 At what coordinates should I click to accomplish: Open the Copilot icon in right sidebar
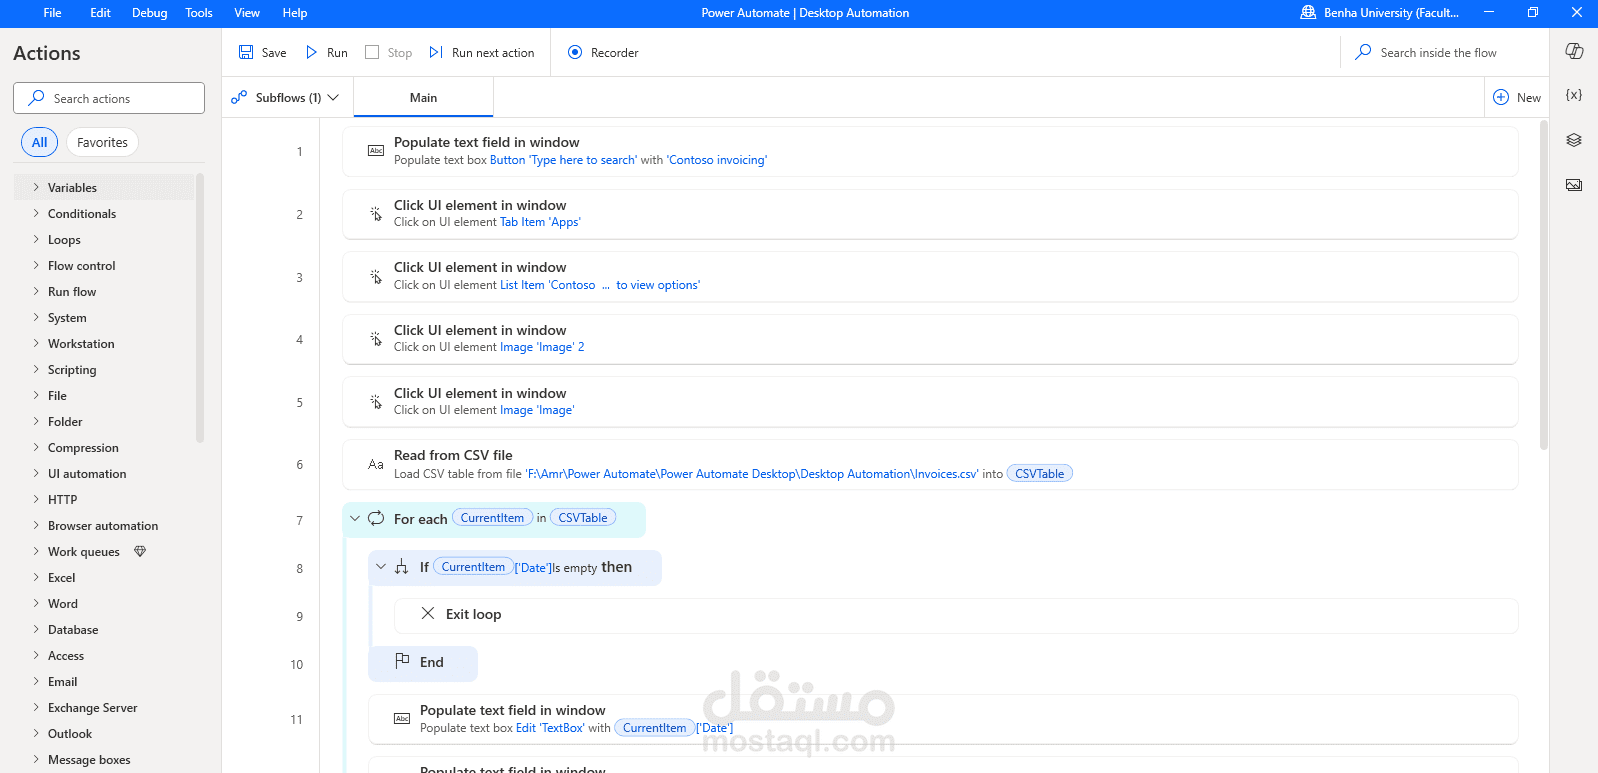click(1574, 51)
